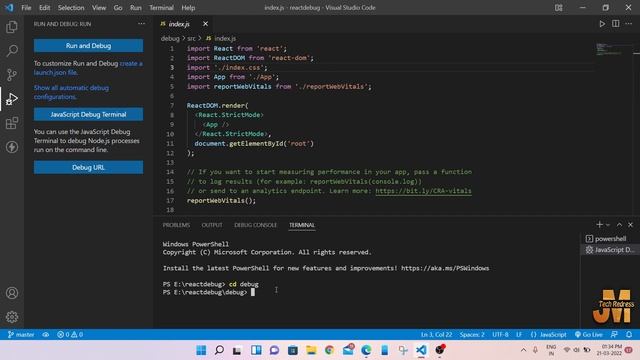640x360 pixels.
Task: Open the Explorer view in the activity bar
Action: tap(12, 27)
